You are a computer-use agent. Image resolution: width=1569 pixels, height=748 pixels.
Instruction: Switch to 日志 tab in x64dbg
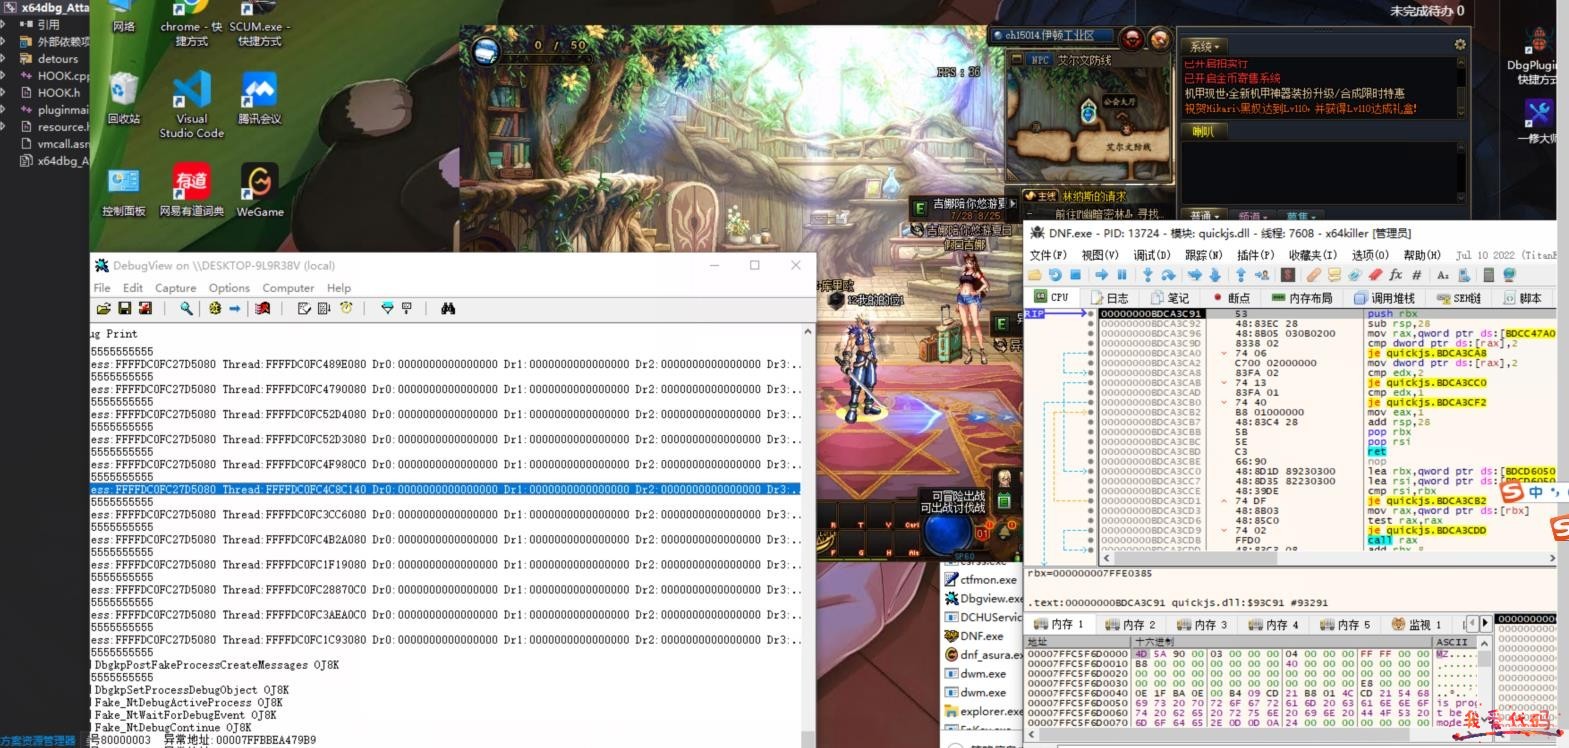[1109, 298]
